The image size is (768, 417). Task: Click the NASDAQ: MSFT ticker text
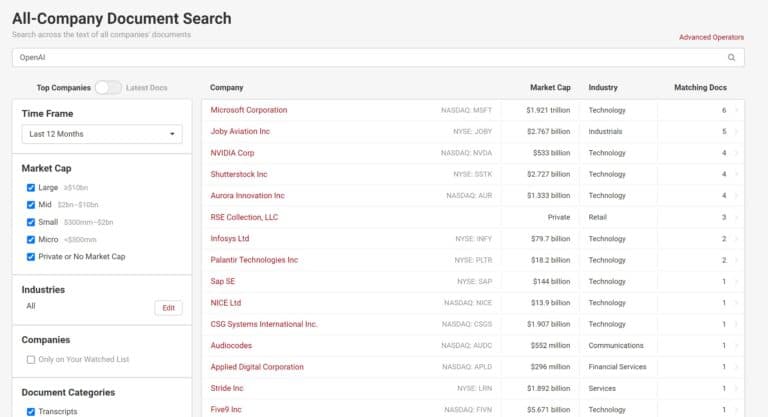click(x=466, y=110)
